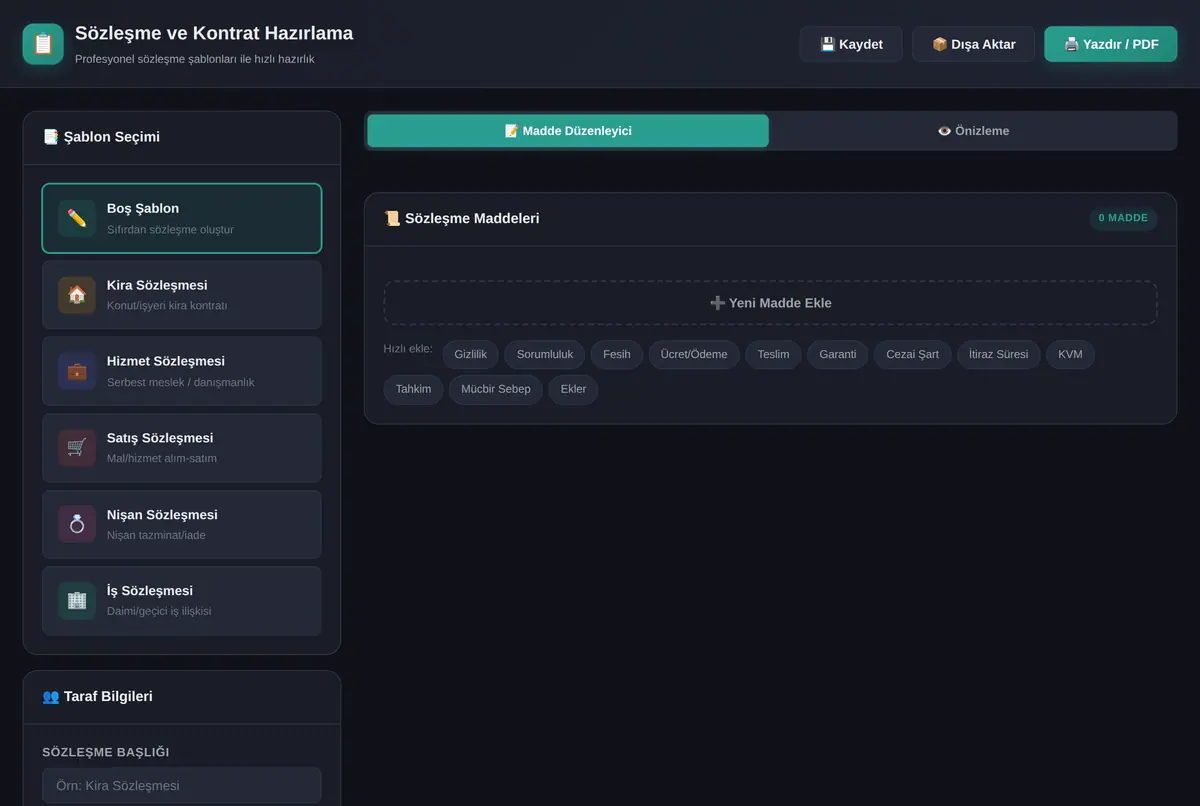This screenshot has width=1200, height=806.
Task: Click the building icon for İş Sözleşmesi
Action: (x=77, y=601)
